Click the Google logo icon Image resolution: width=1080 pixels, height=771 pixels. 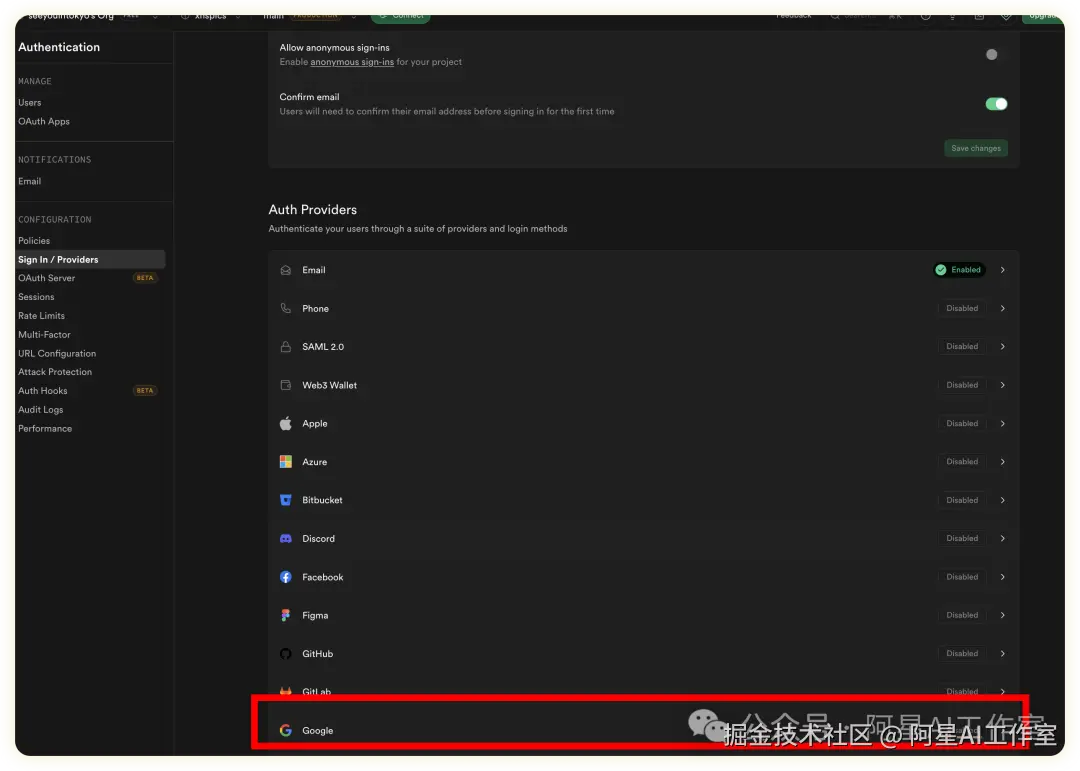coord(286,730)
